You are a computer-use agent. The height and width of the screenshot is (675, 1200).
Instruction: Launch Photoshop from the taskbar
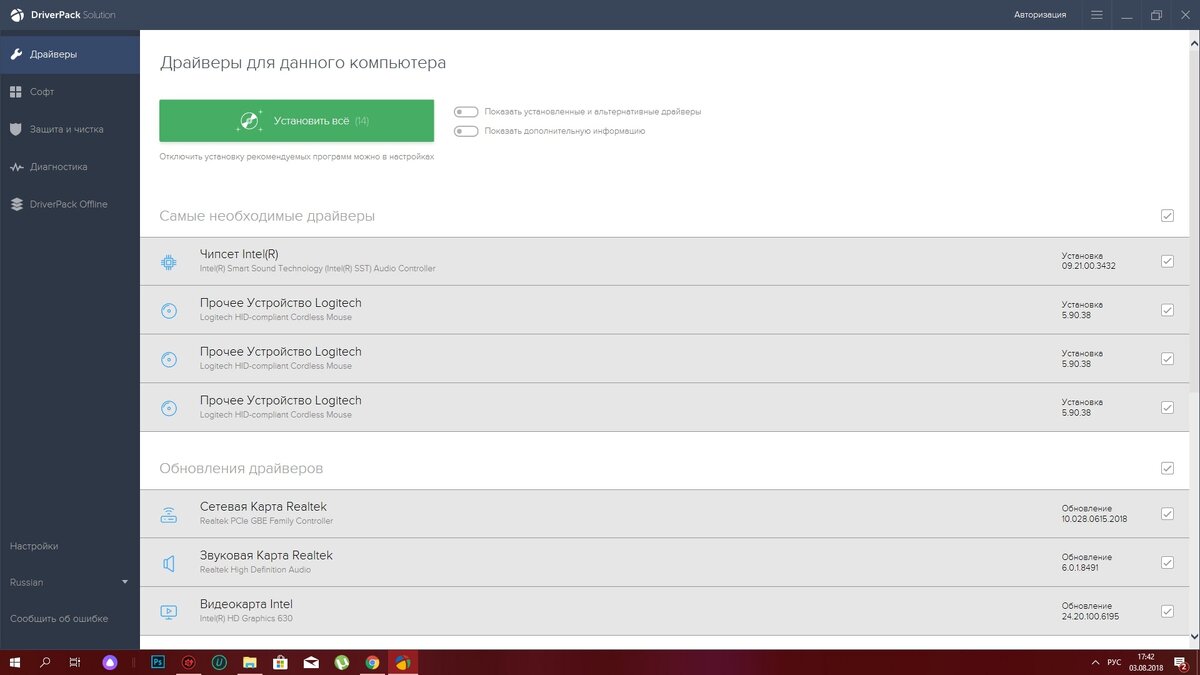click(x=157, y=662)
